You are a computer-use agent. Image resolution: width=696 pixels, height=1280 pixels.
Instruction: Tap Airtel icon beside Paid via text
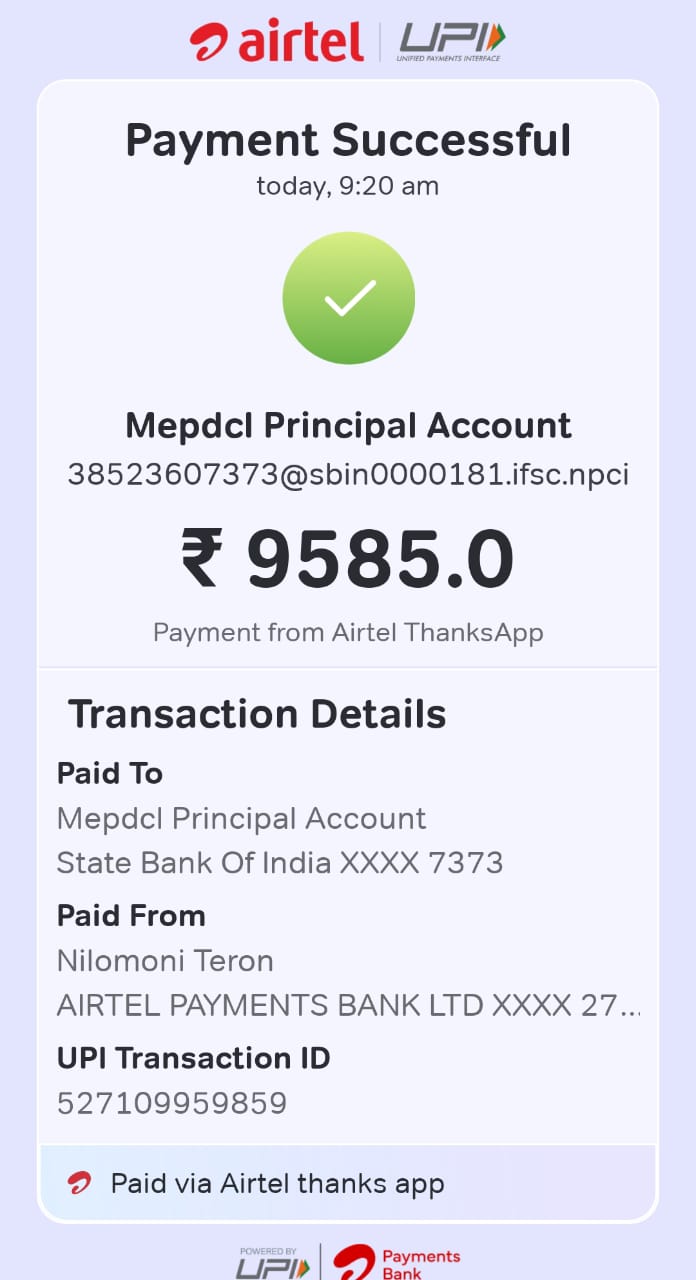(80, 1184)
